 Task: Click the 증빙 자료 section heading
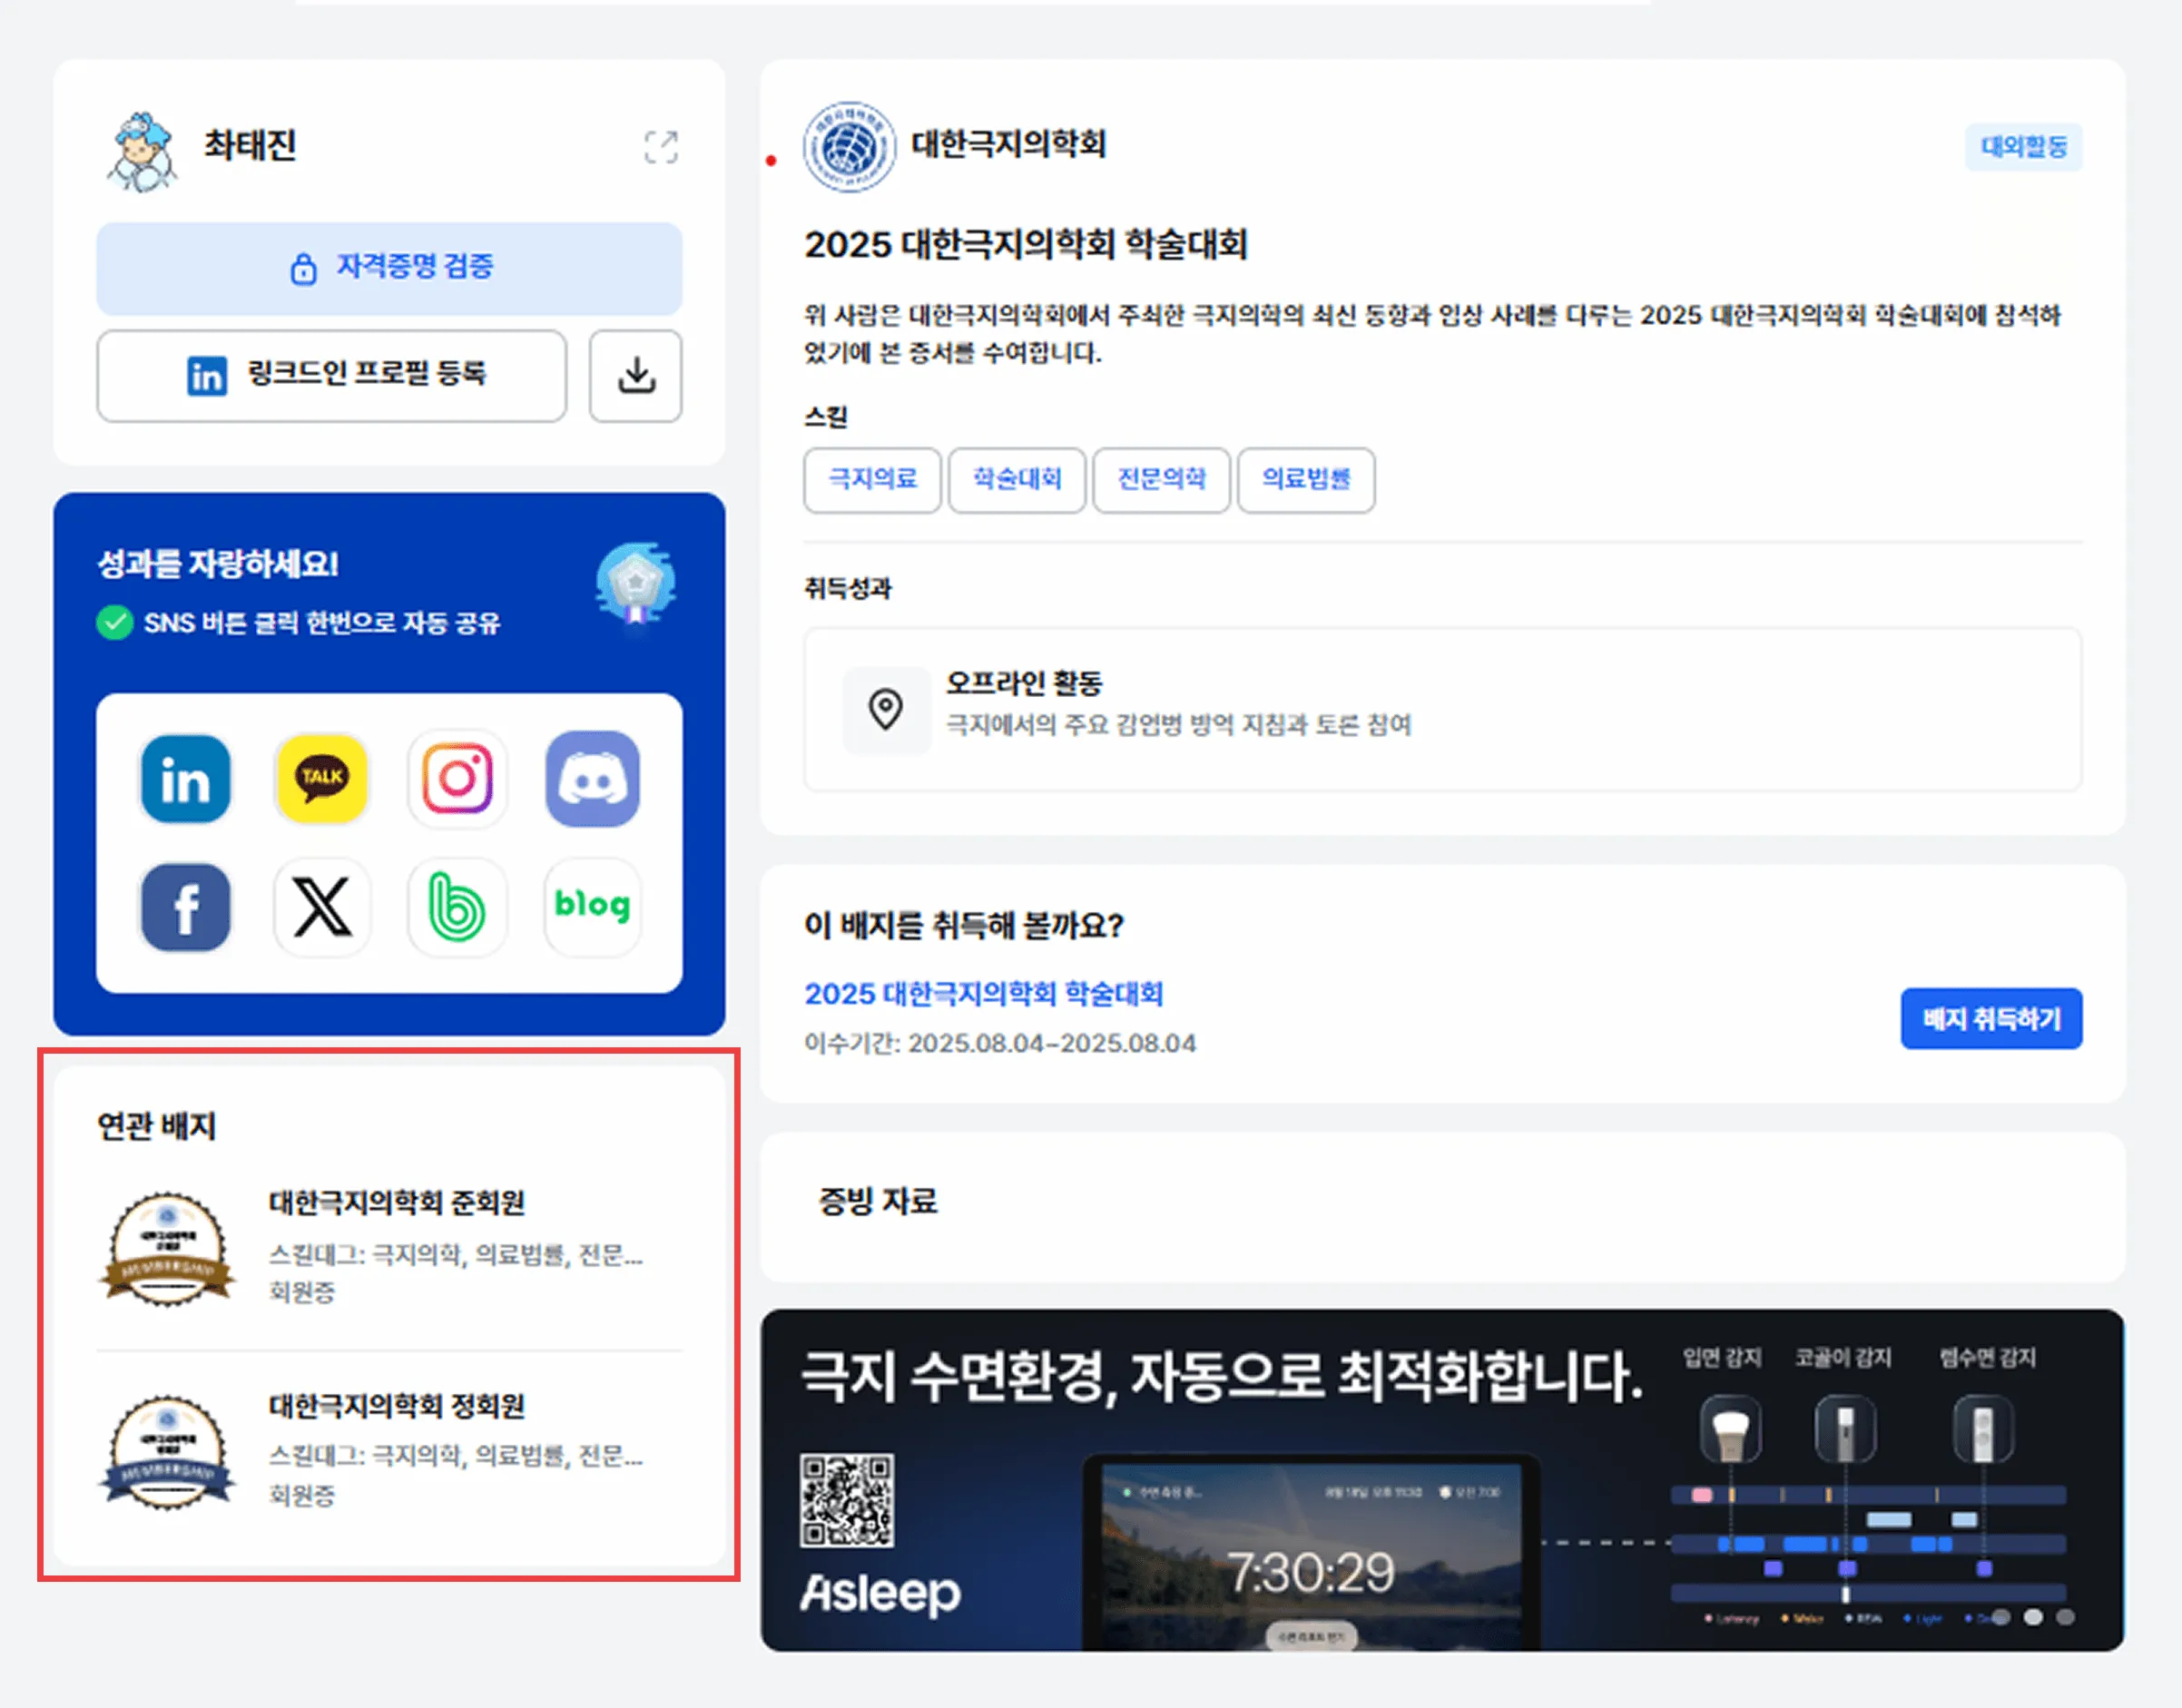[878, 1200]
